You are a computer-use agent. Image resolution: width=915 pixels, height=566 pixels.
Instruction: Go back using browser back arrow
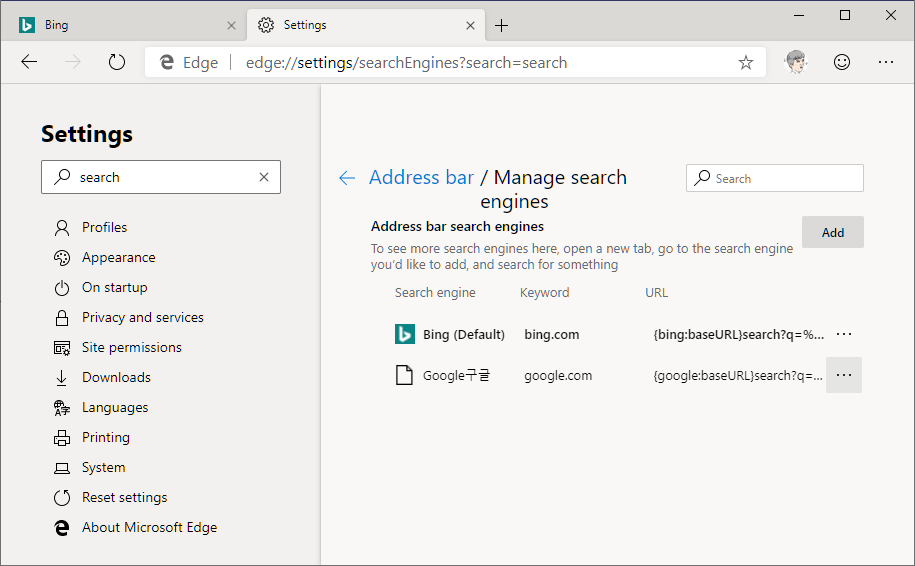tap(29, 62)
